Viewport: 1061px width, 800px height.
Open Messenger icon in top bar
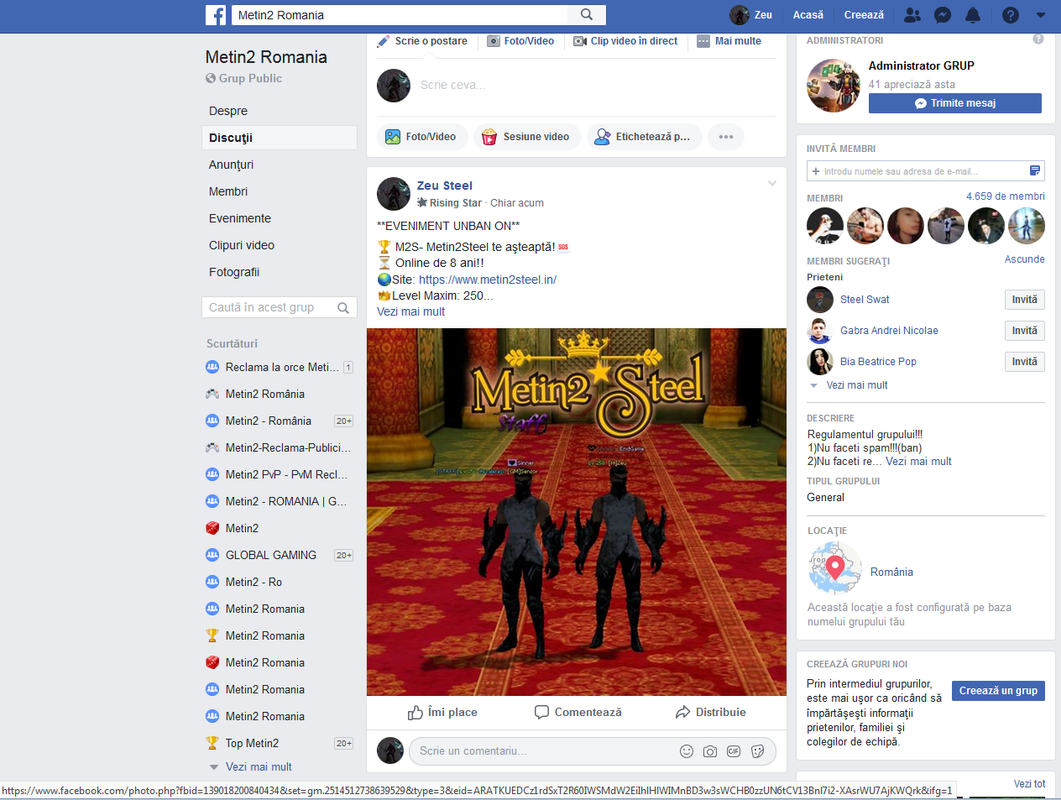[x=942, y=15]
